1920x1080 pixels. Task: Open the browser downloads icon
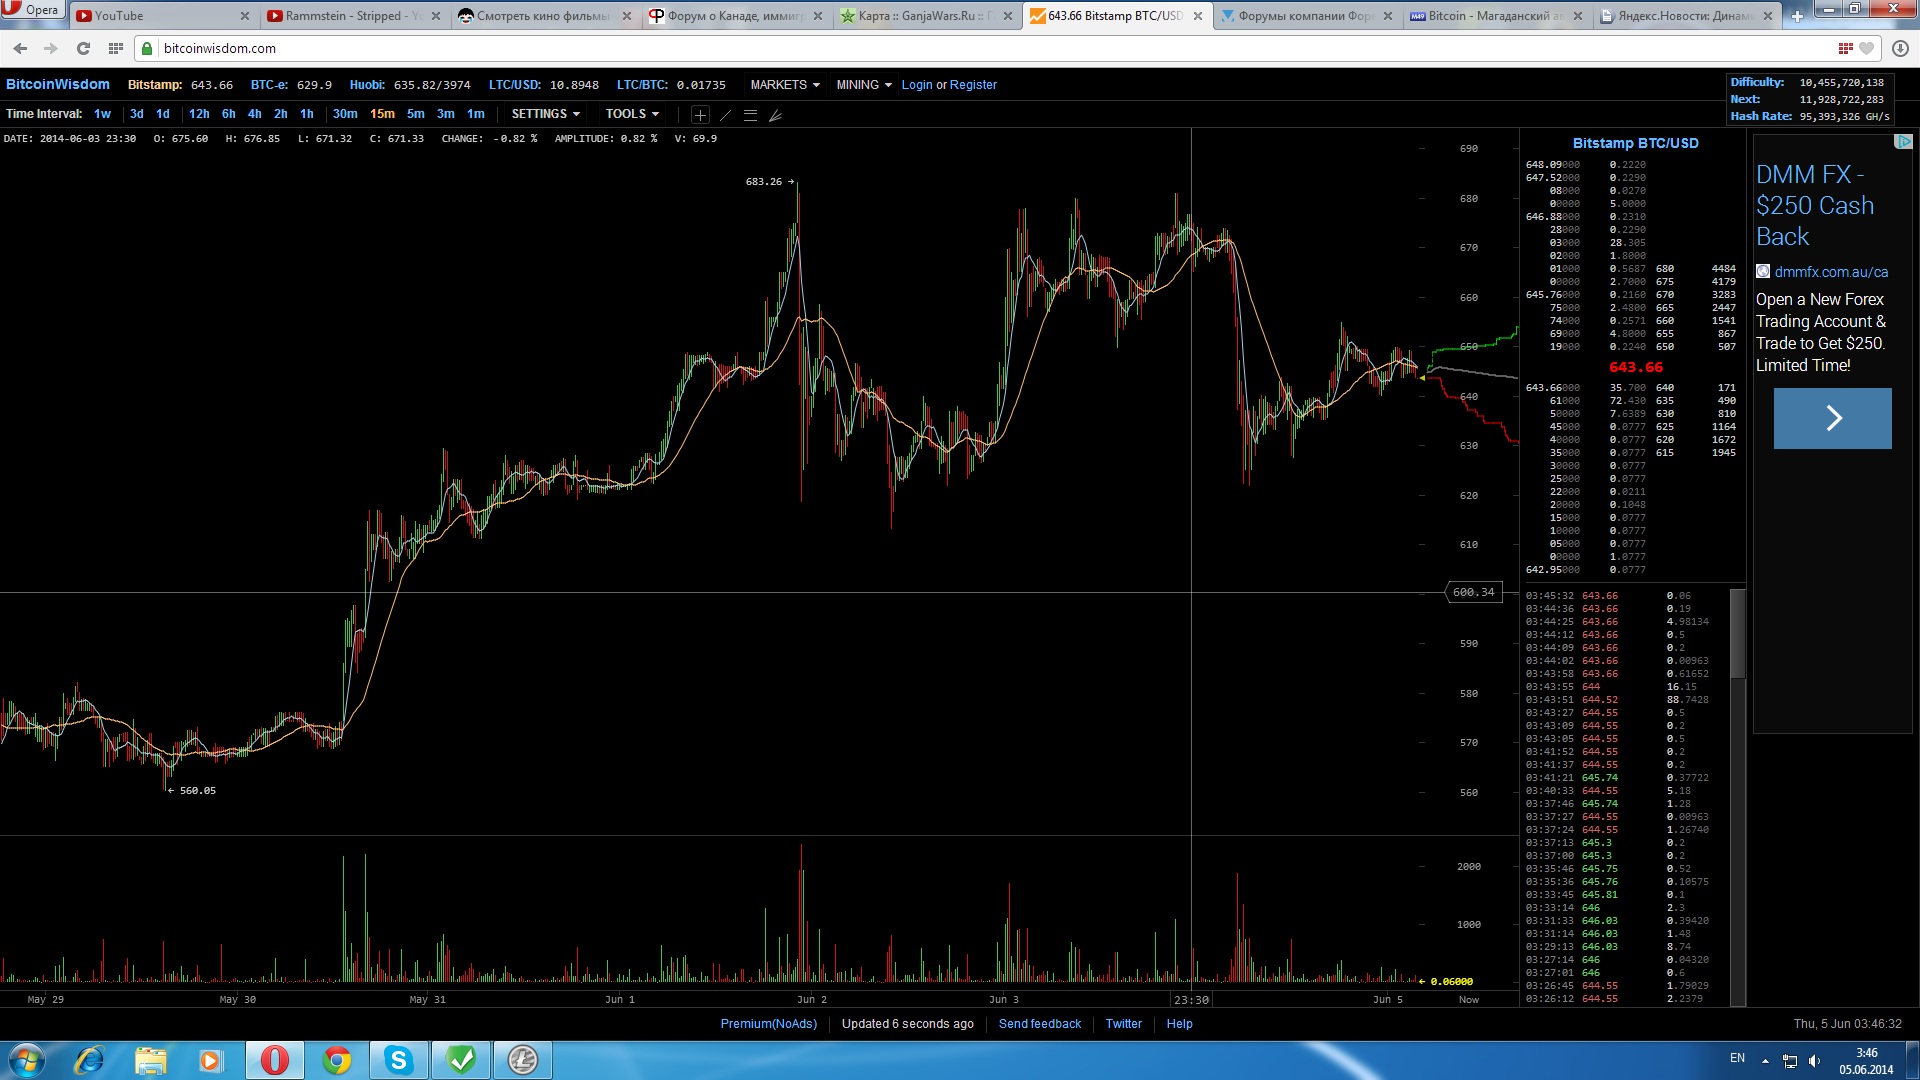coord(1900,48)
